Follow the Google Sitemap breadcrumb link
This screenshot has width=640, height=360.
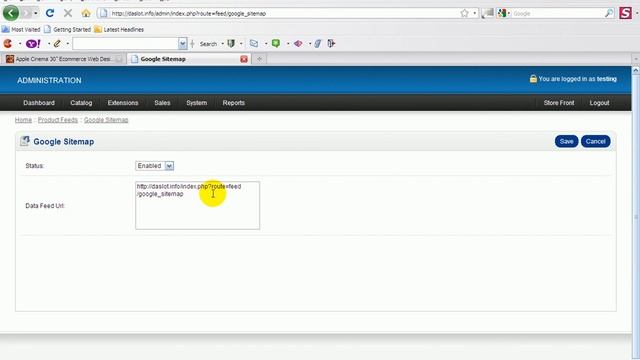pos(106,120)
